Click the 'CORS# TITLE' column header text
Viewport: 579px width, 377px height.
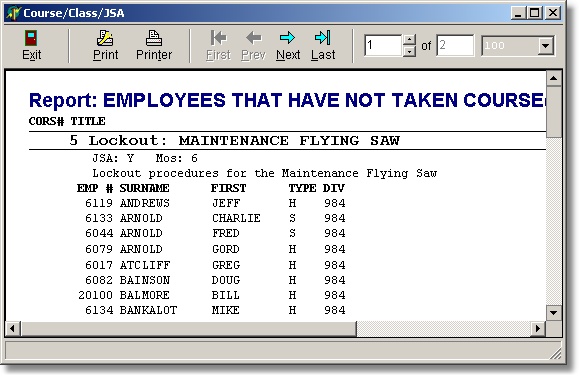(x=67, y=121)
